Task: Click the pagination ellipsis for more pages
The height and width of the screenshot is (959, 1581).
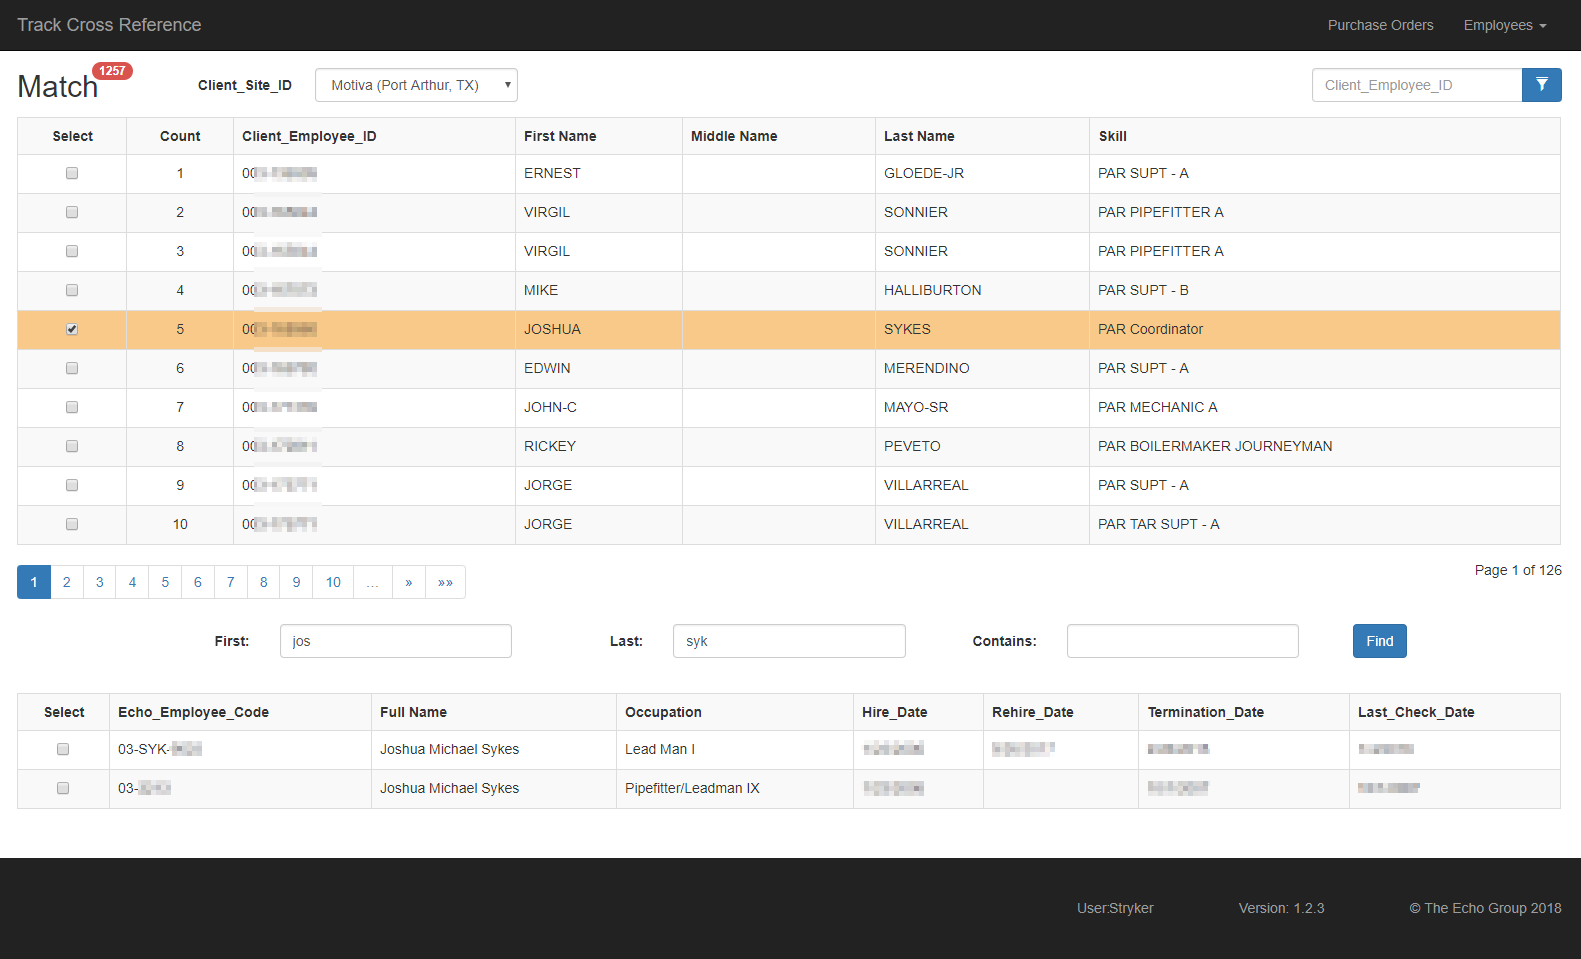Action: coord(372,582)
